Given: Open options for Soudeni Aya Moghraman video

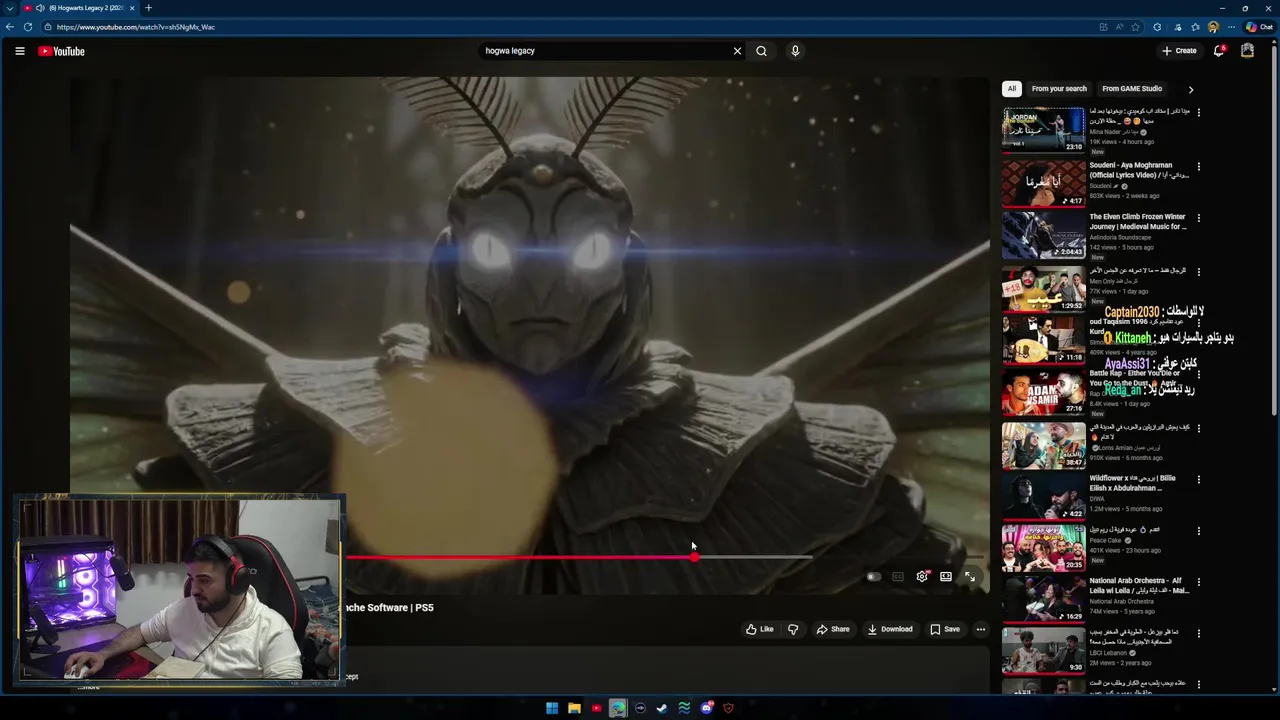Looking at the screenshot, I should pos(1199,166).
